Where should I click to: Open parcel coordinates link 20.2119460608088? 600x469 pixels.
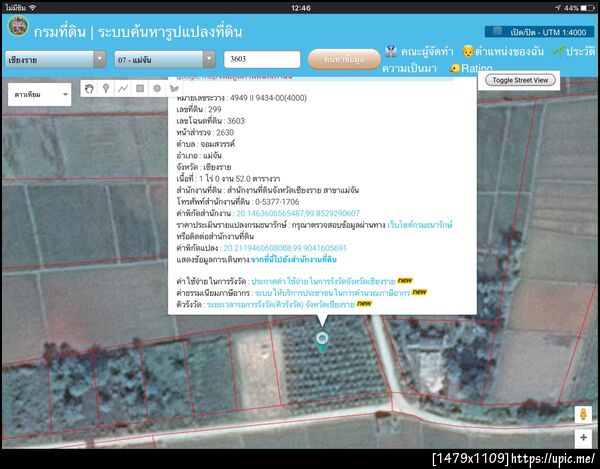(x=285, y=248)
